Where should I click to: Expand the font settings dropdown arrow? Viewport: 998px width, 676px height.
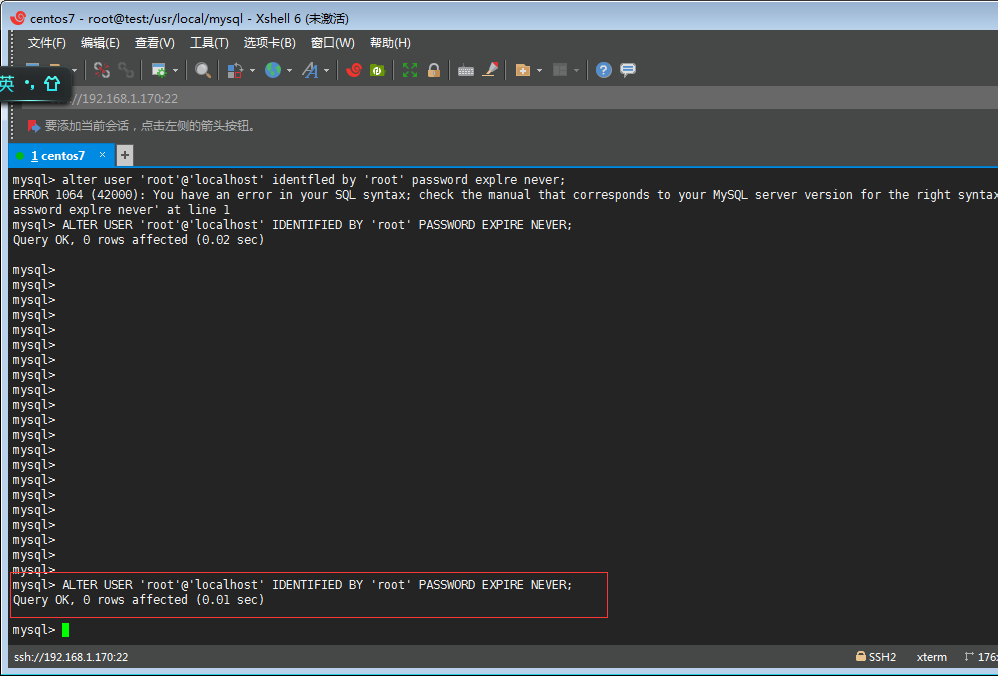tap(326, 70)
